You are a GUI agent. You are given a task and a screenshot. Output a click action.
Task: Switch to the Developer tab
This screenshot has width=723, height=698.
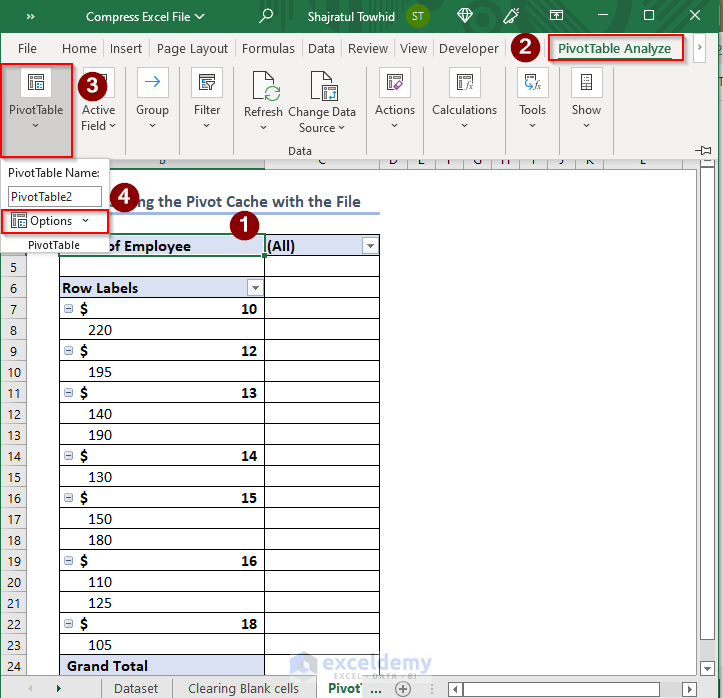469,48
